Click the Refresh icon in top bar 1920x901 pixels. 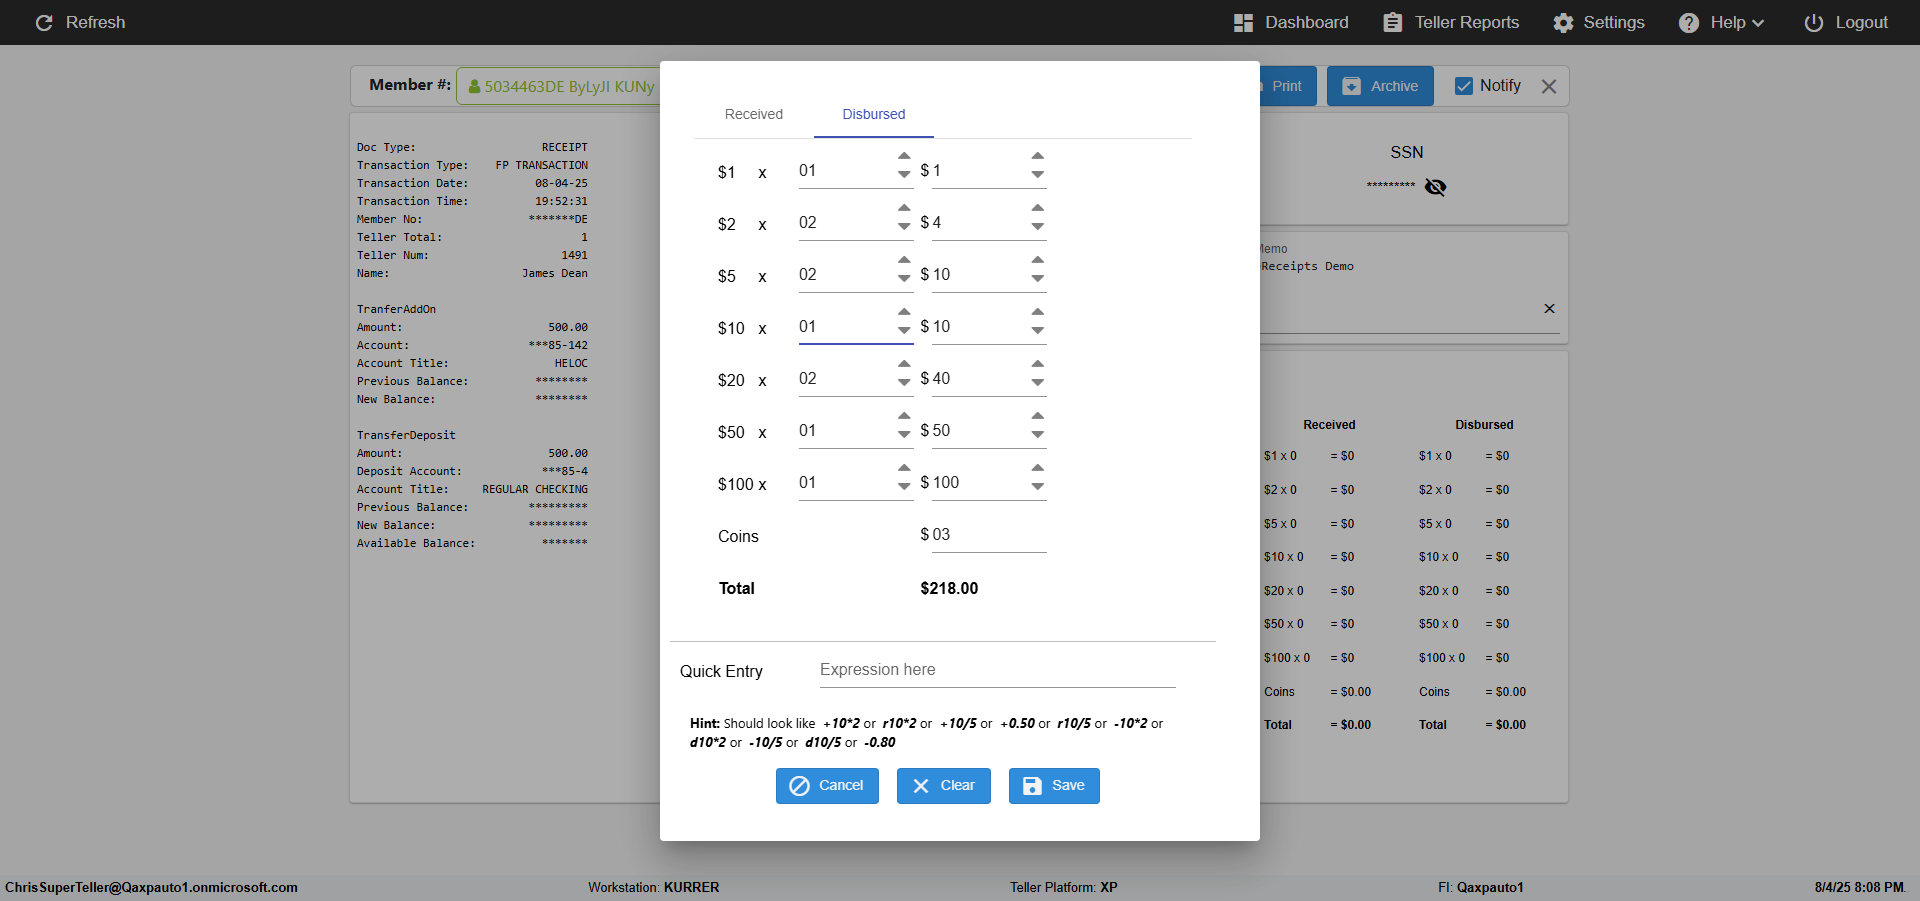44,22
